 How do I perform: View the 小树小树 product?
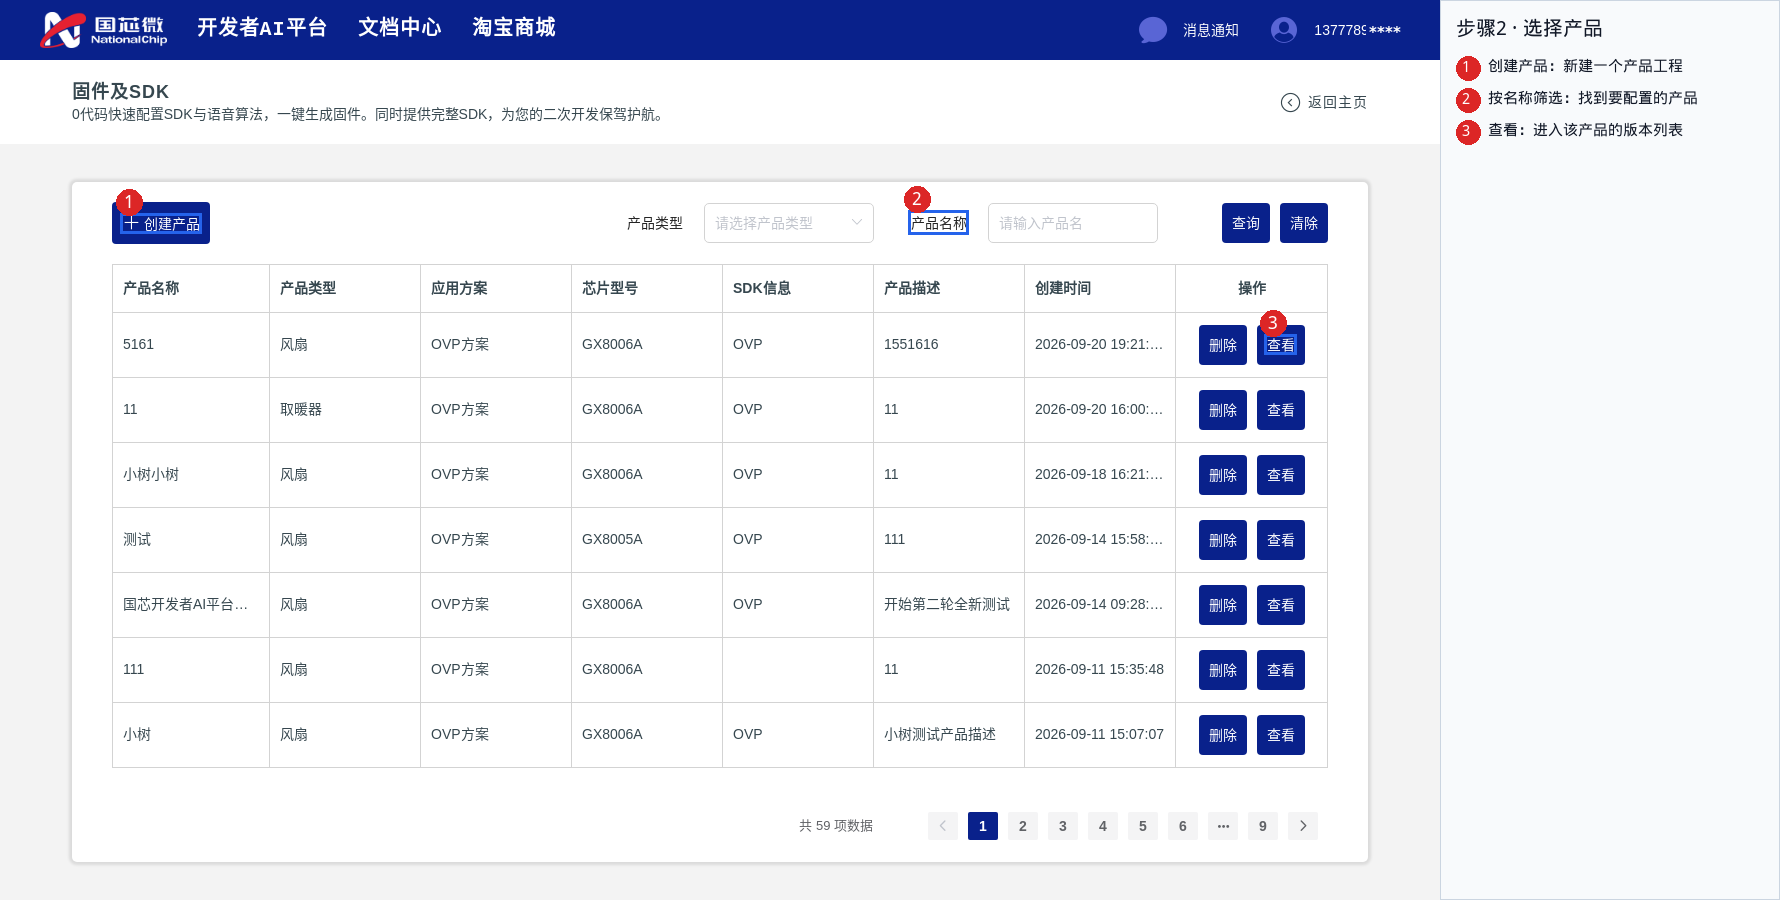1281,475
